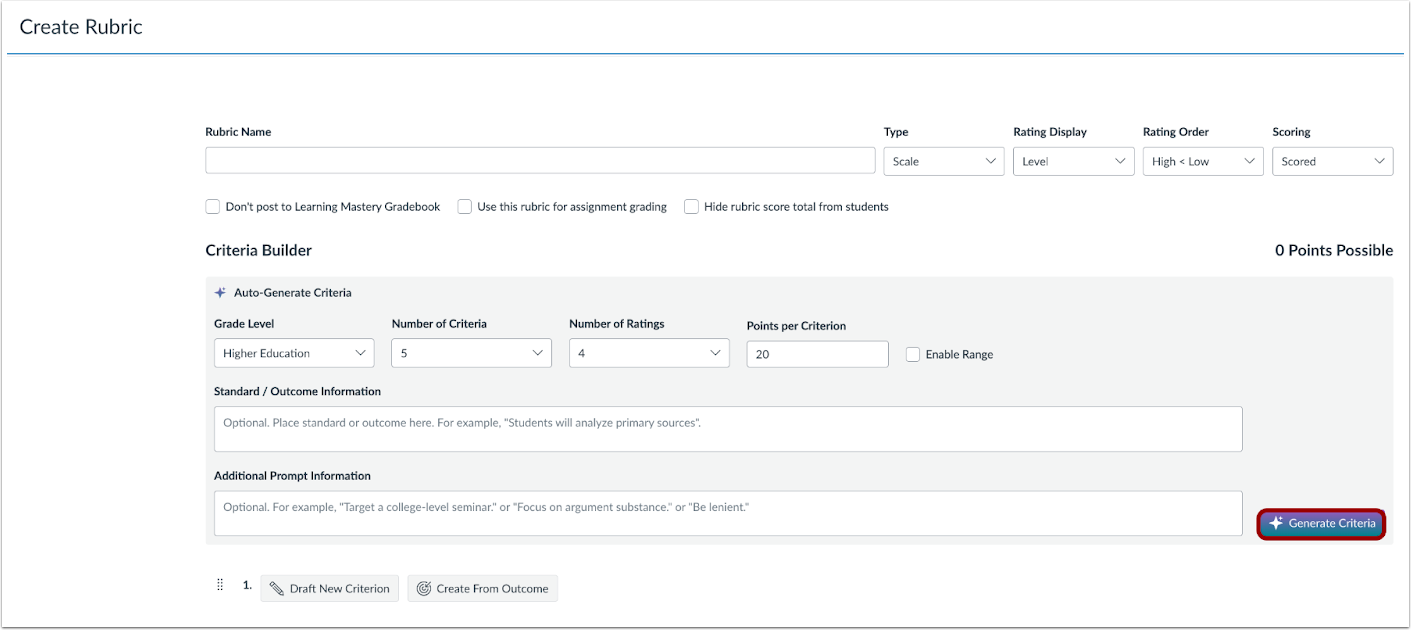Open the Scoring dropdown
The height and width of the screenshot is (630, 1411).
1332,162
